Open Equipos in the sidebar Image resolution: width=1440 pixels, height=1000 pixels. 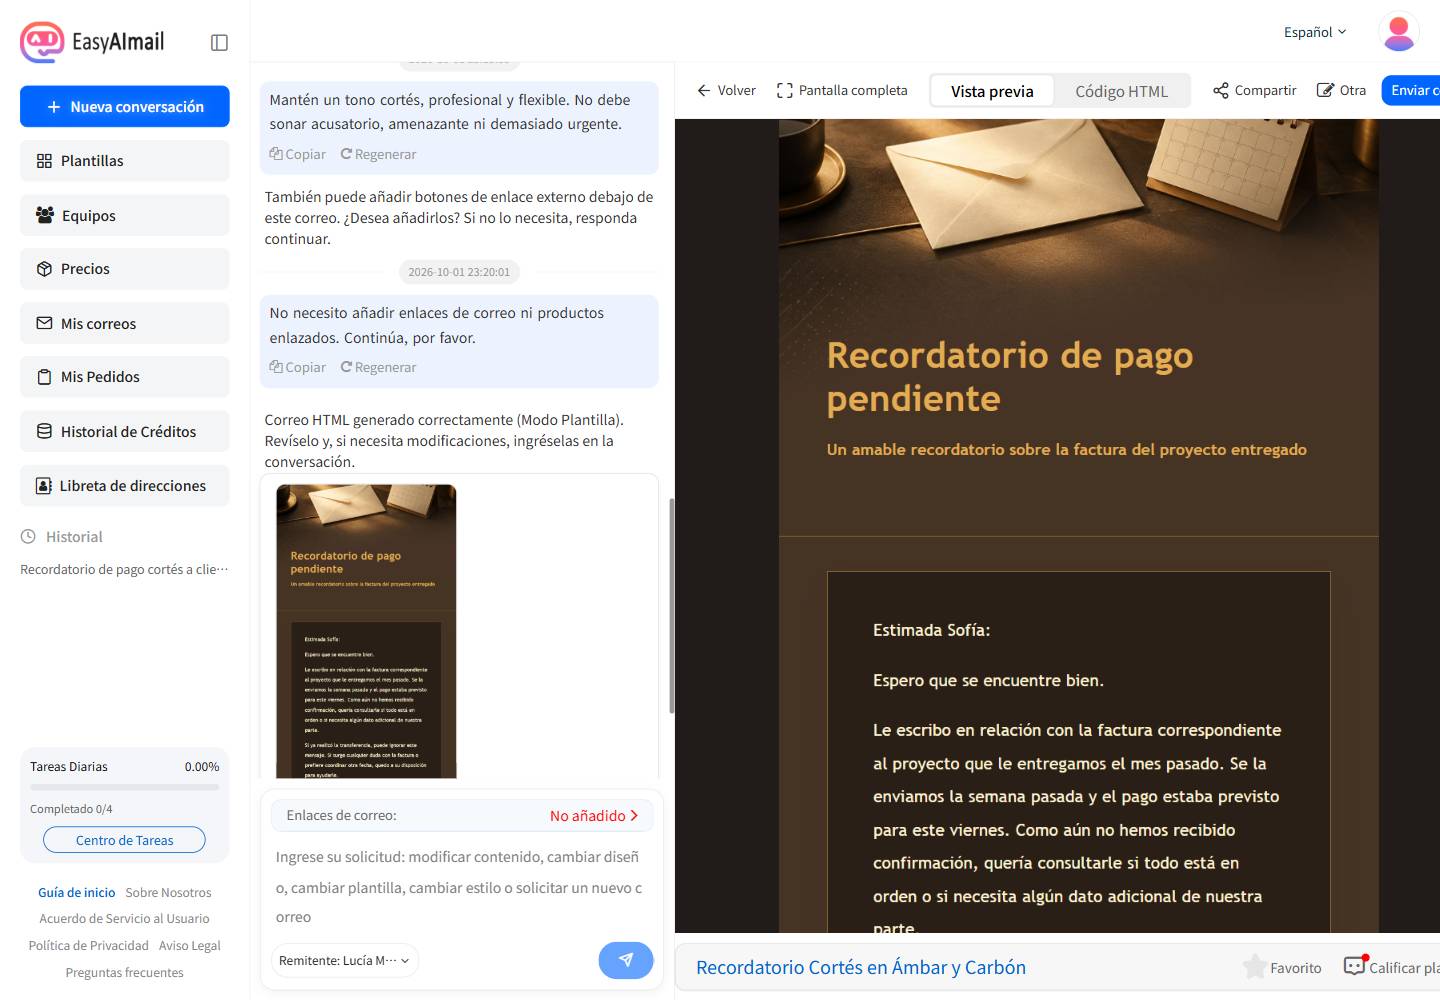click(x=125, y=215)
